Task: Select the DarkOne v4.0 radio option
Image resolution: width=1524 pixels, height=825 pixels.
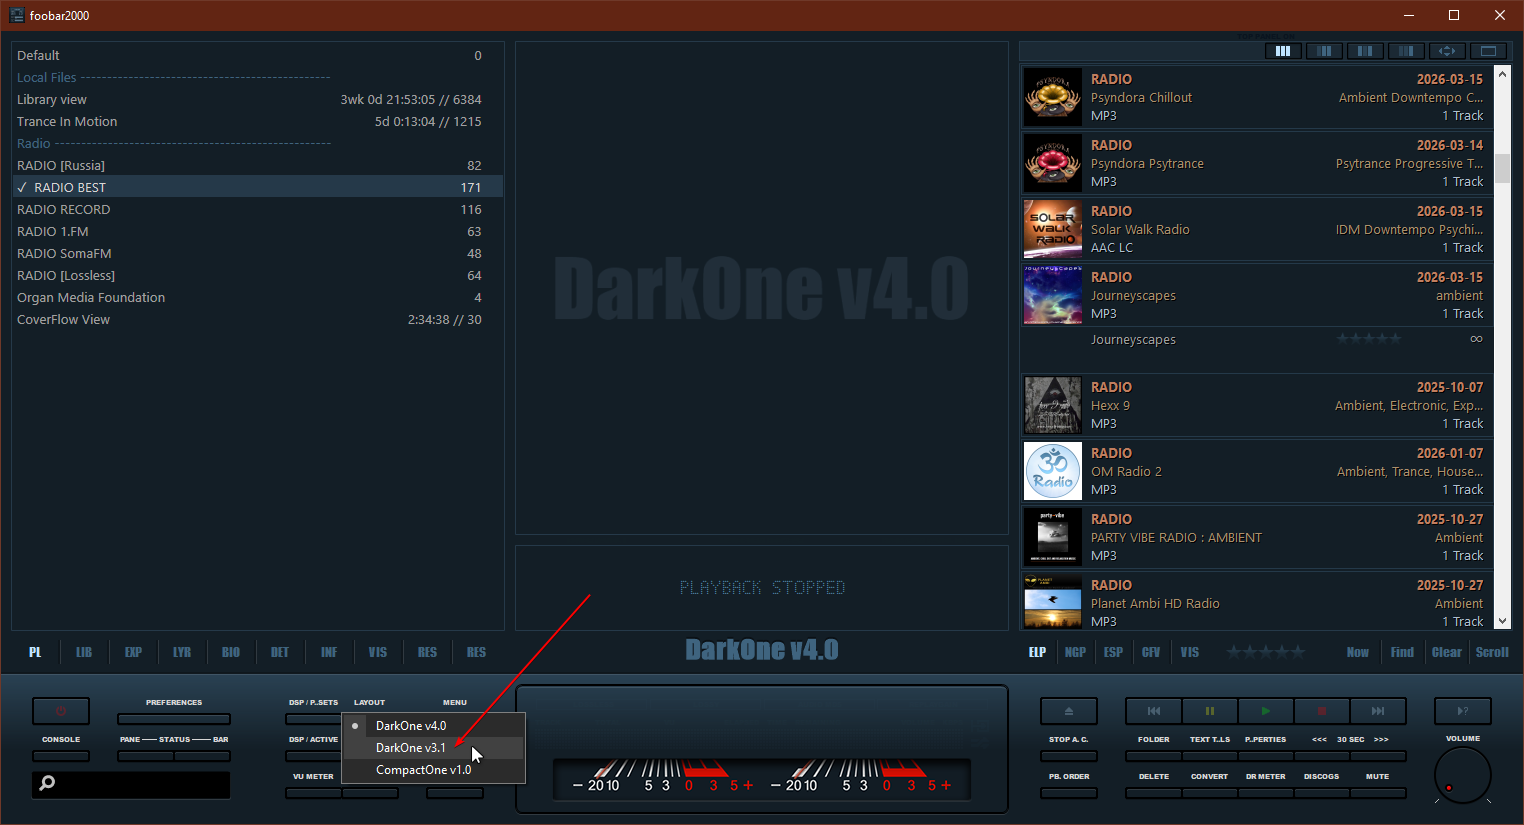Action: tap(411, 726)
